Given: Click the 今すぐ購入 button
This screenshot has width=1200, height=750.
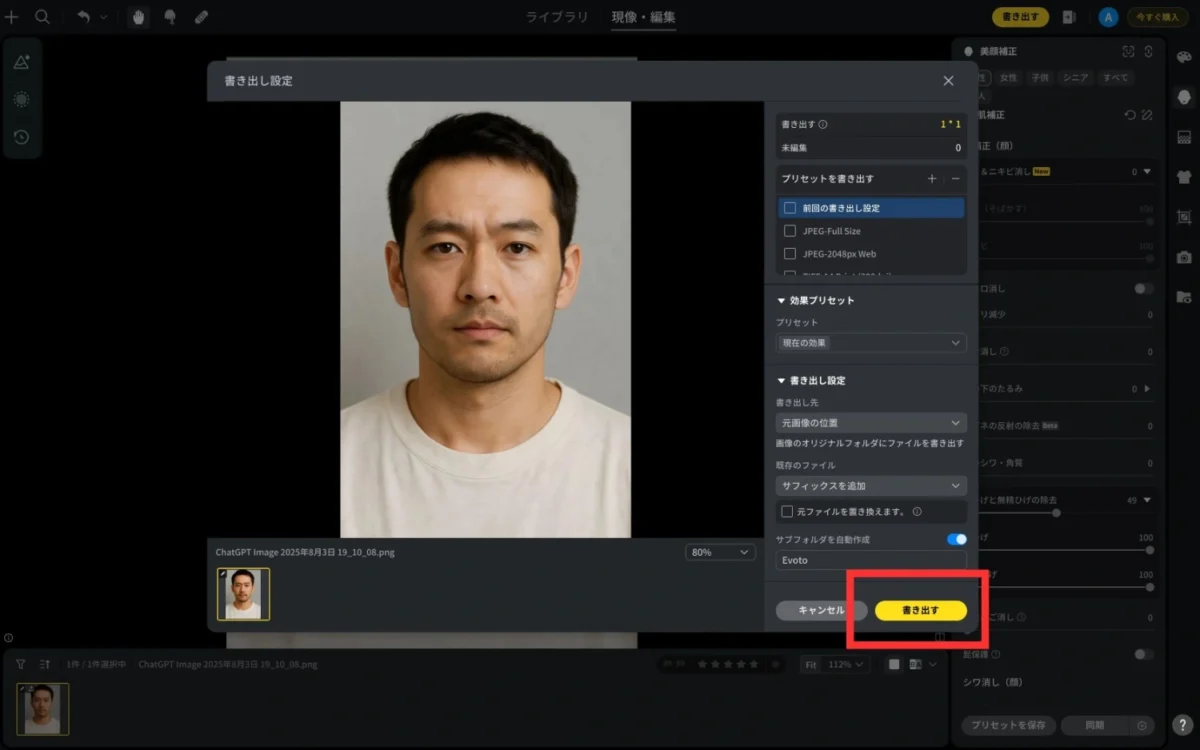Looking at the screenshot, I should 1158,17.
